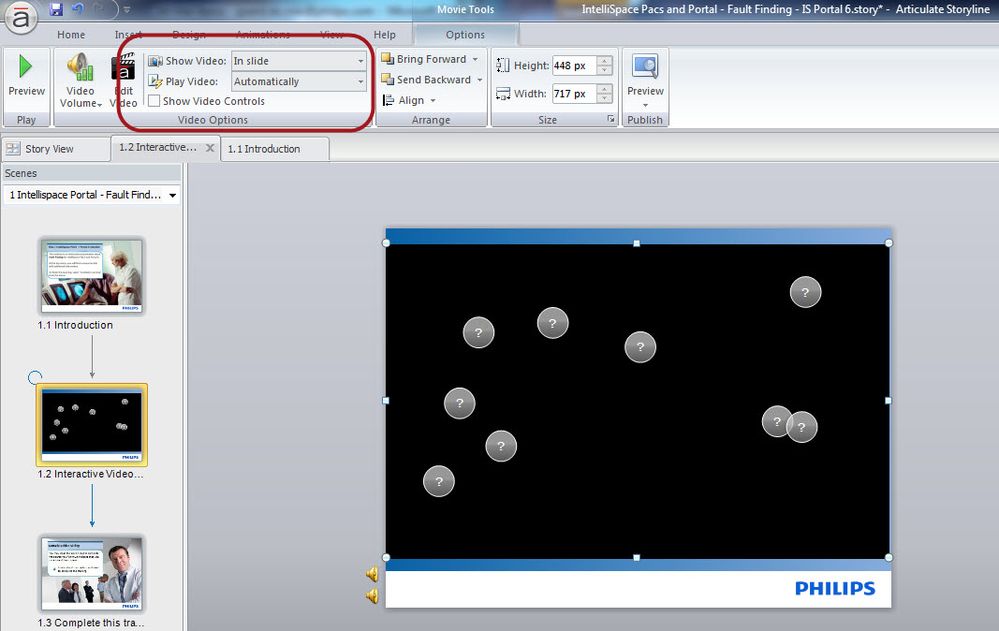Select the 1.3 Complete this slide thumbnail
The height and width of the screenshot is (631, 999).
pos(92,573)
